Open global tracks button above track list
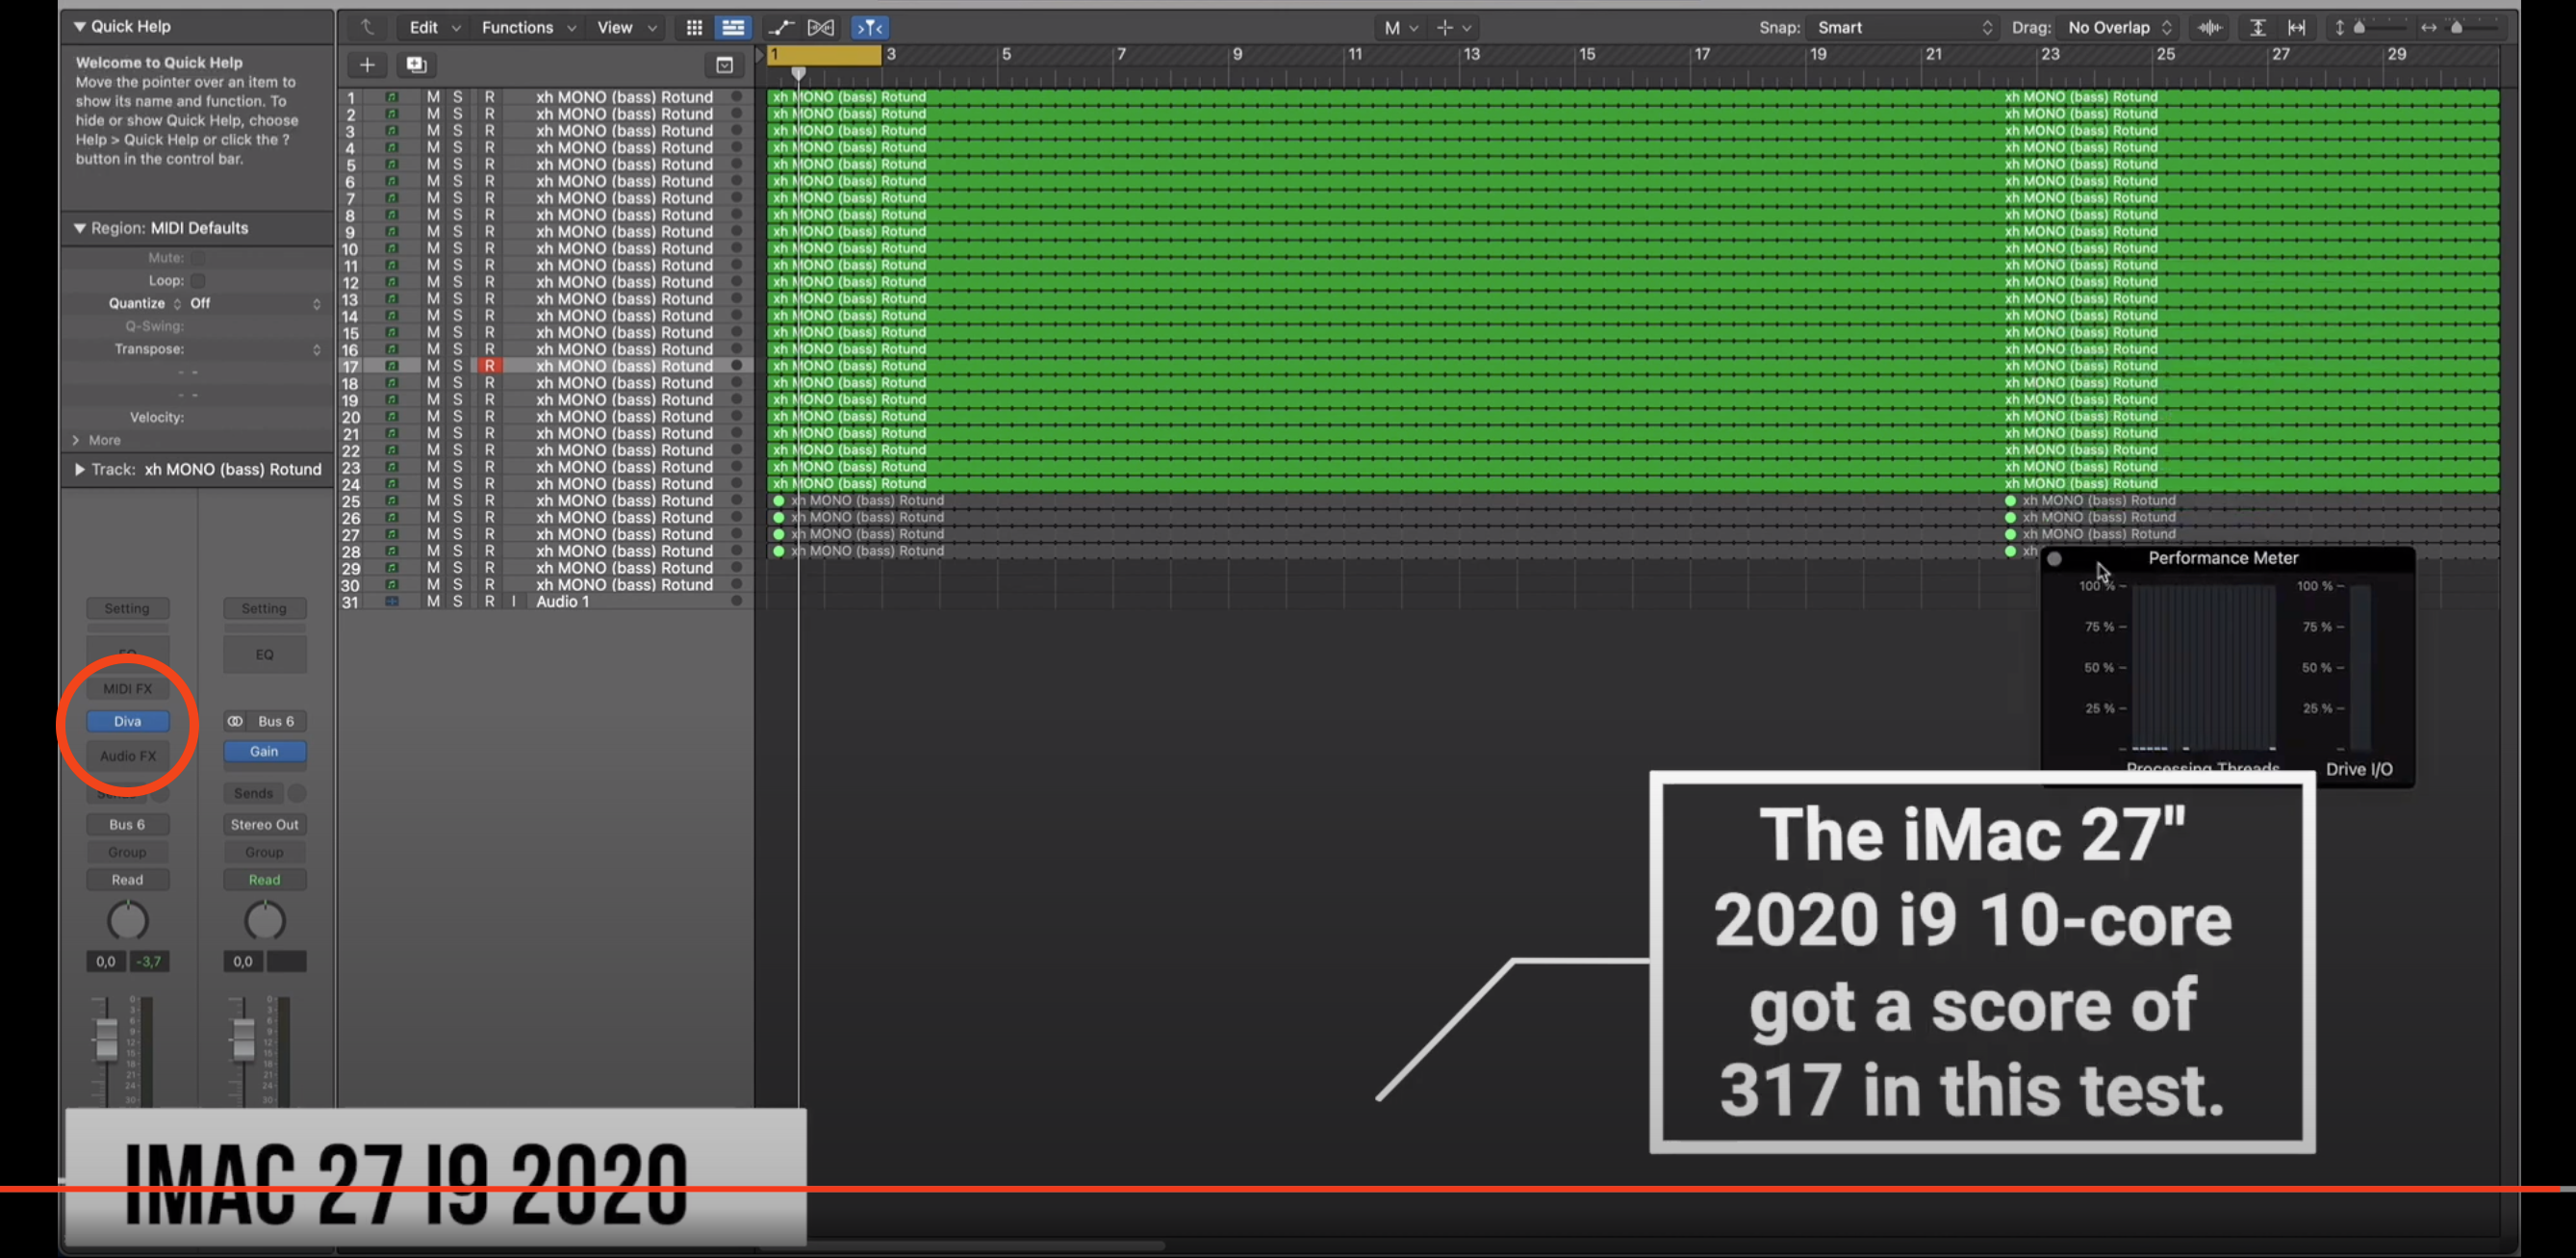This screenshot has height=1258, width=2576. click(725, 65)
